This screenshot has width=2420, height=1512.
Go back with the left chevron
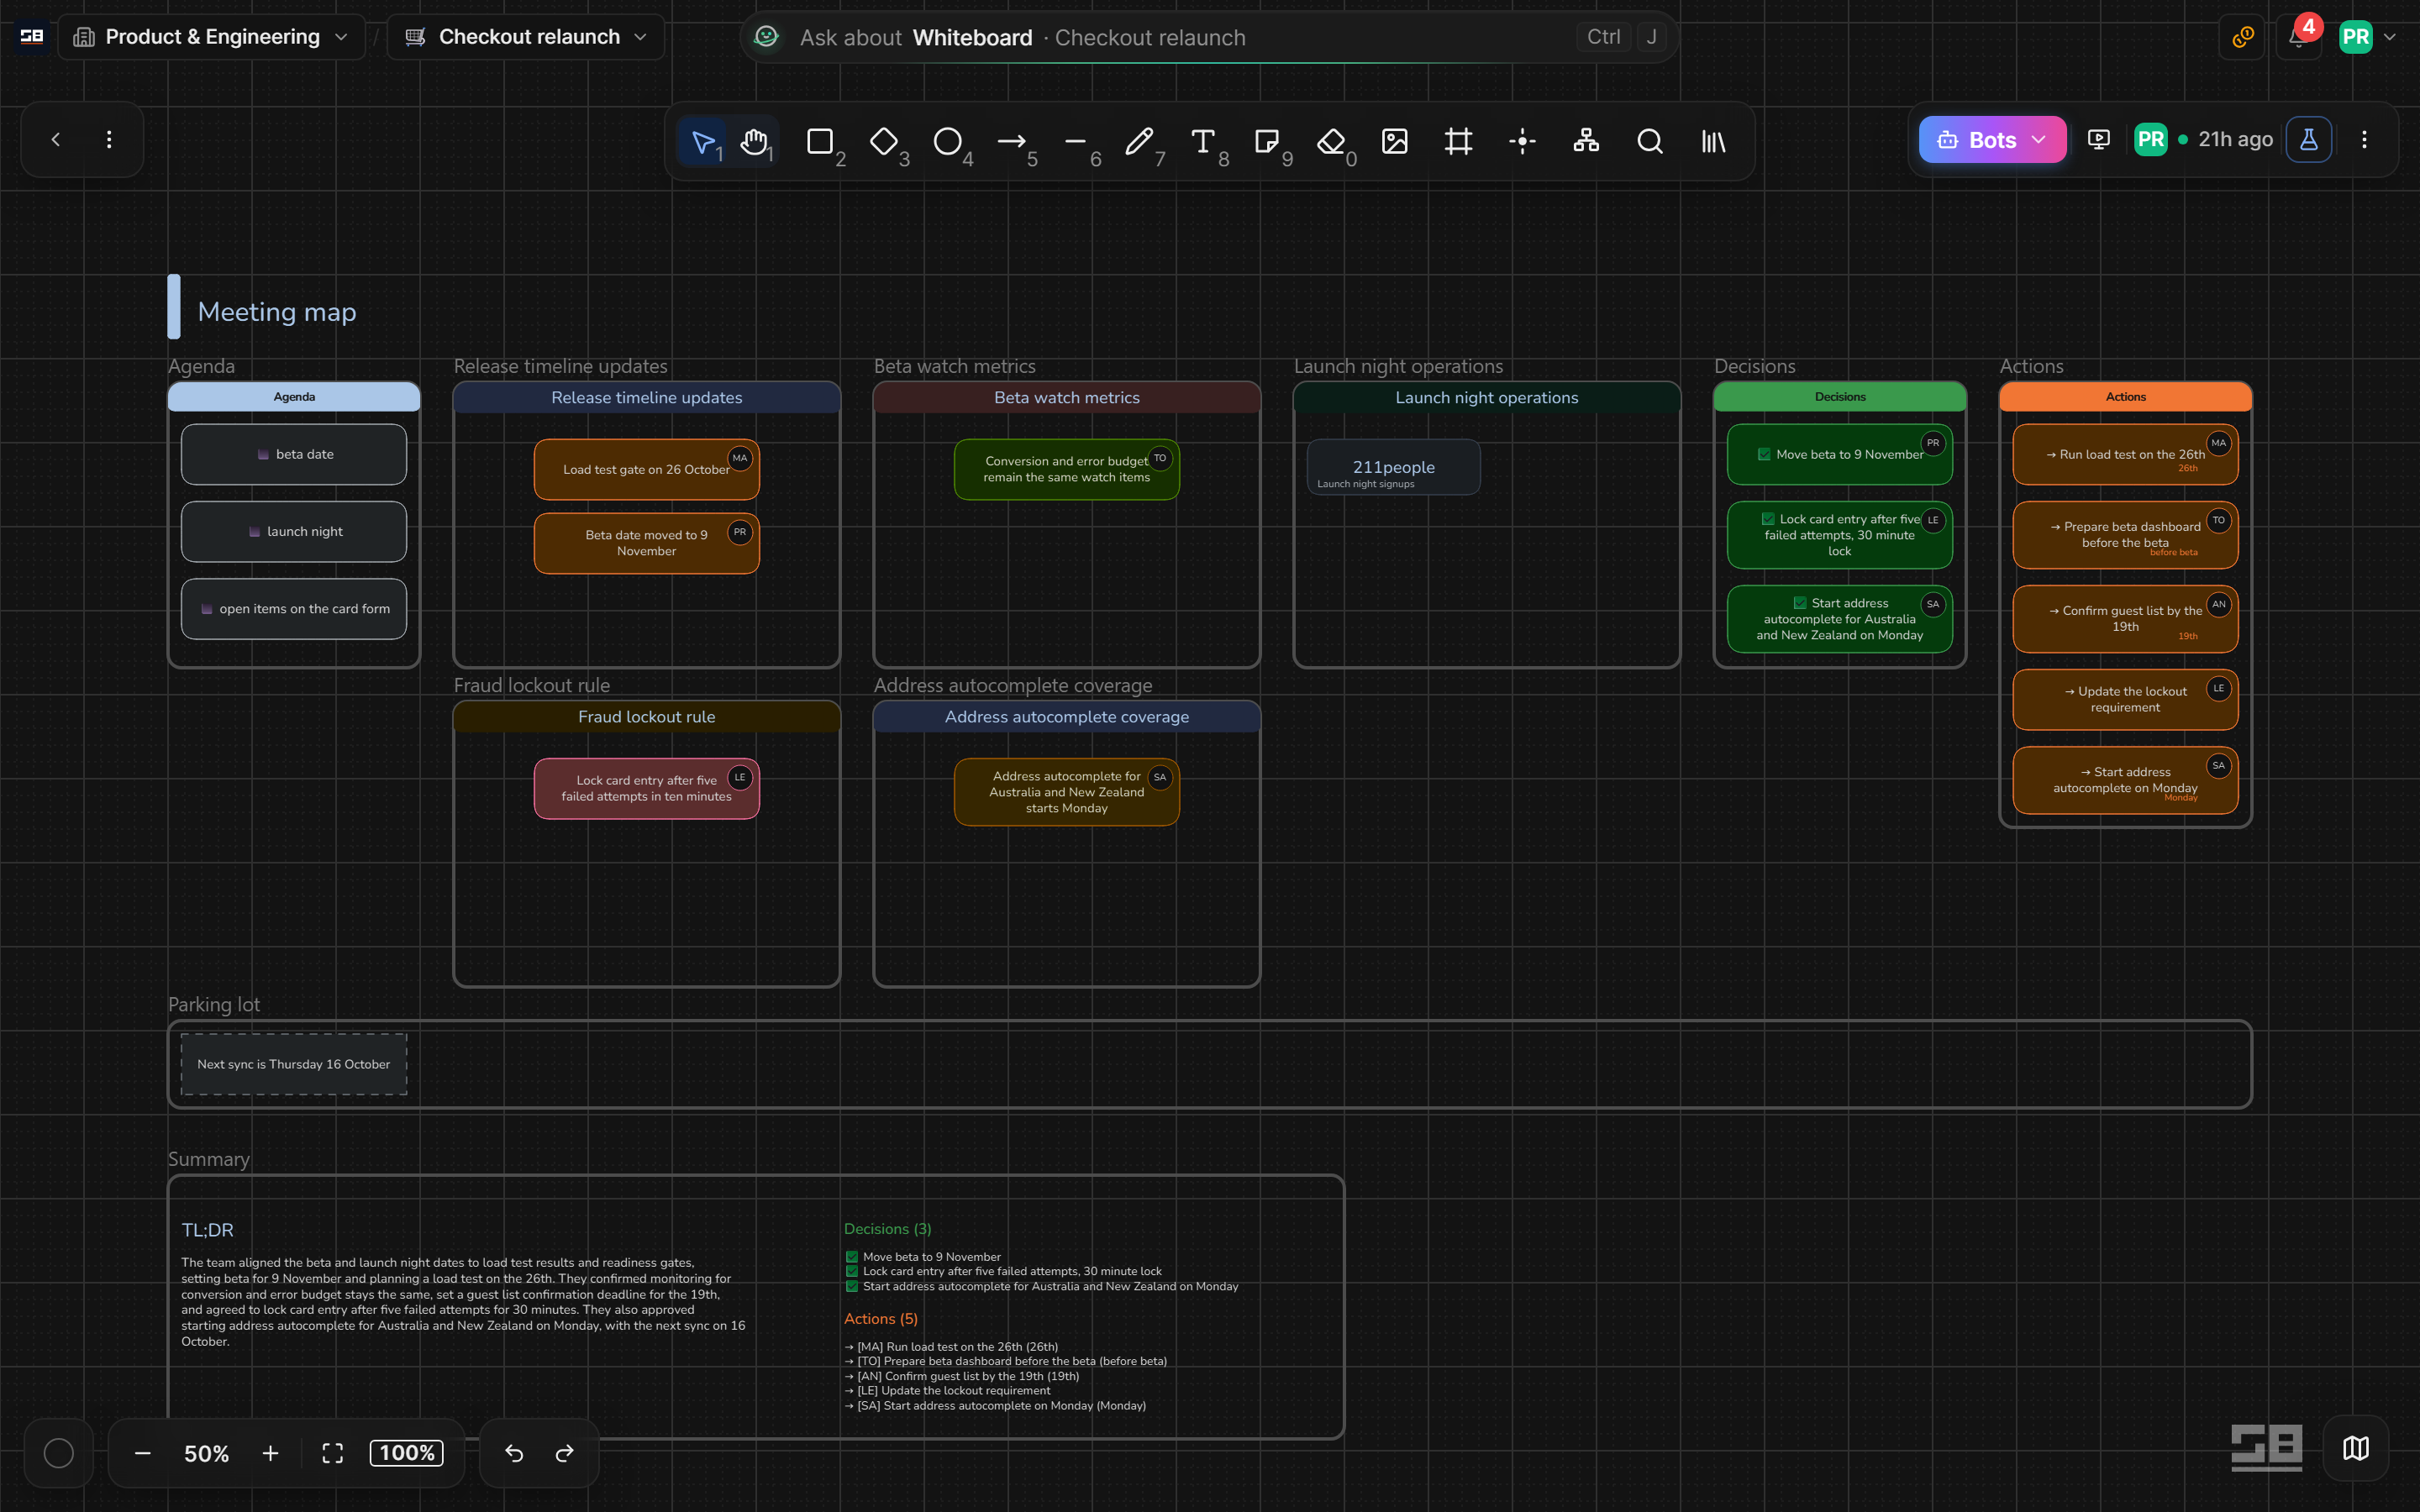point(56,140)
